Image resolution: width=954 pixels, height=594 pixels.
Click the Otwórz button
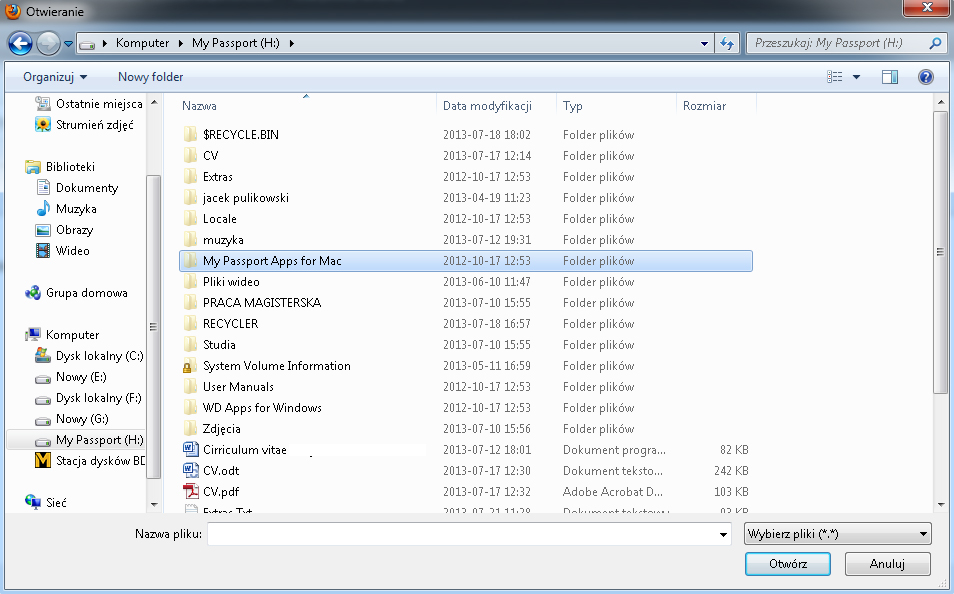[x=788, y=564]
